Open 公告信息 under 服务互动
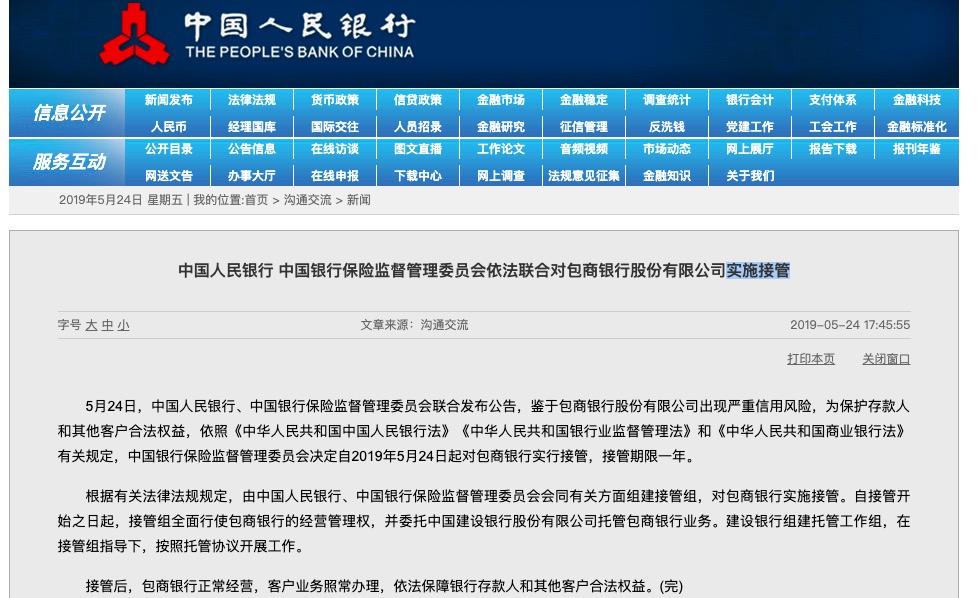977x598 pixels. point(252,149)
